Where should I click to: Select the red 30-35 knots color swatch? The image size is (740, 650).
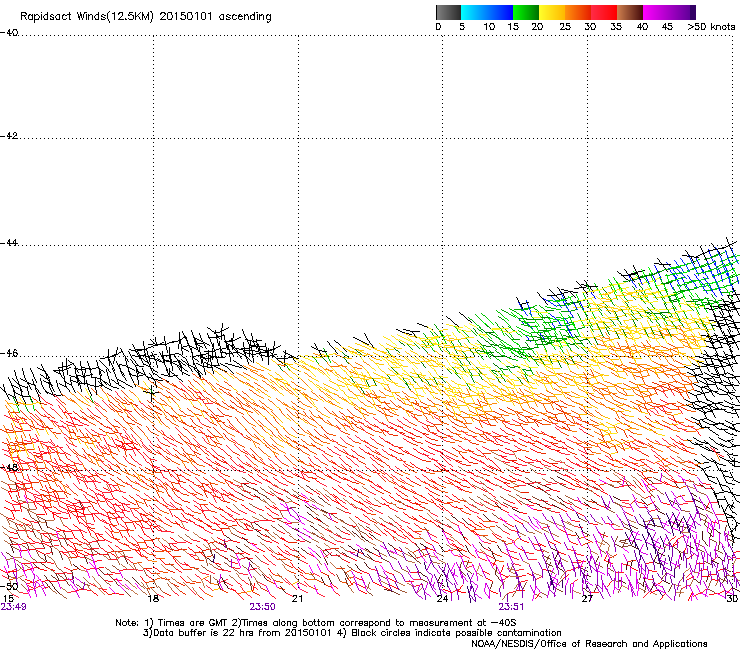tap(604, 12)
